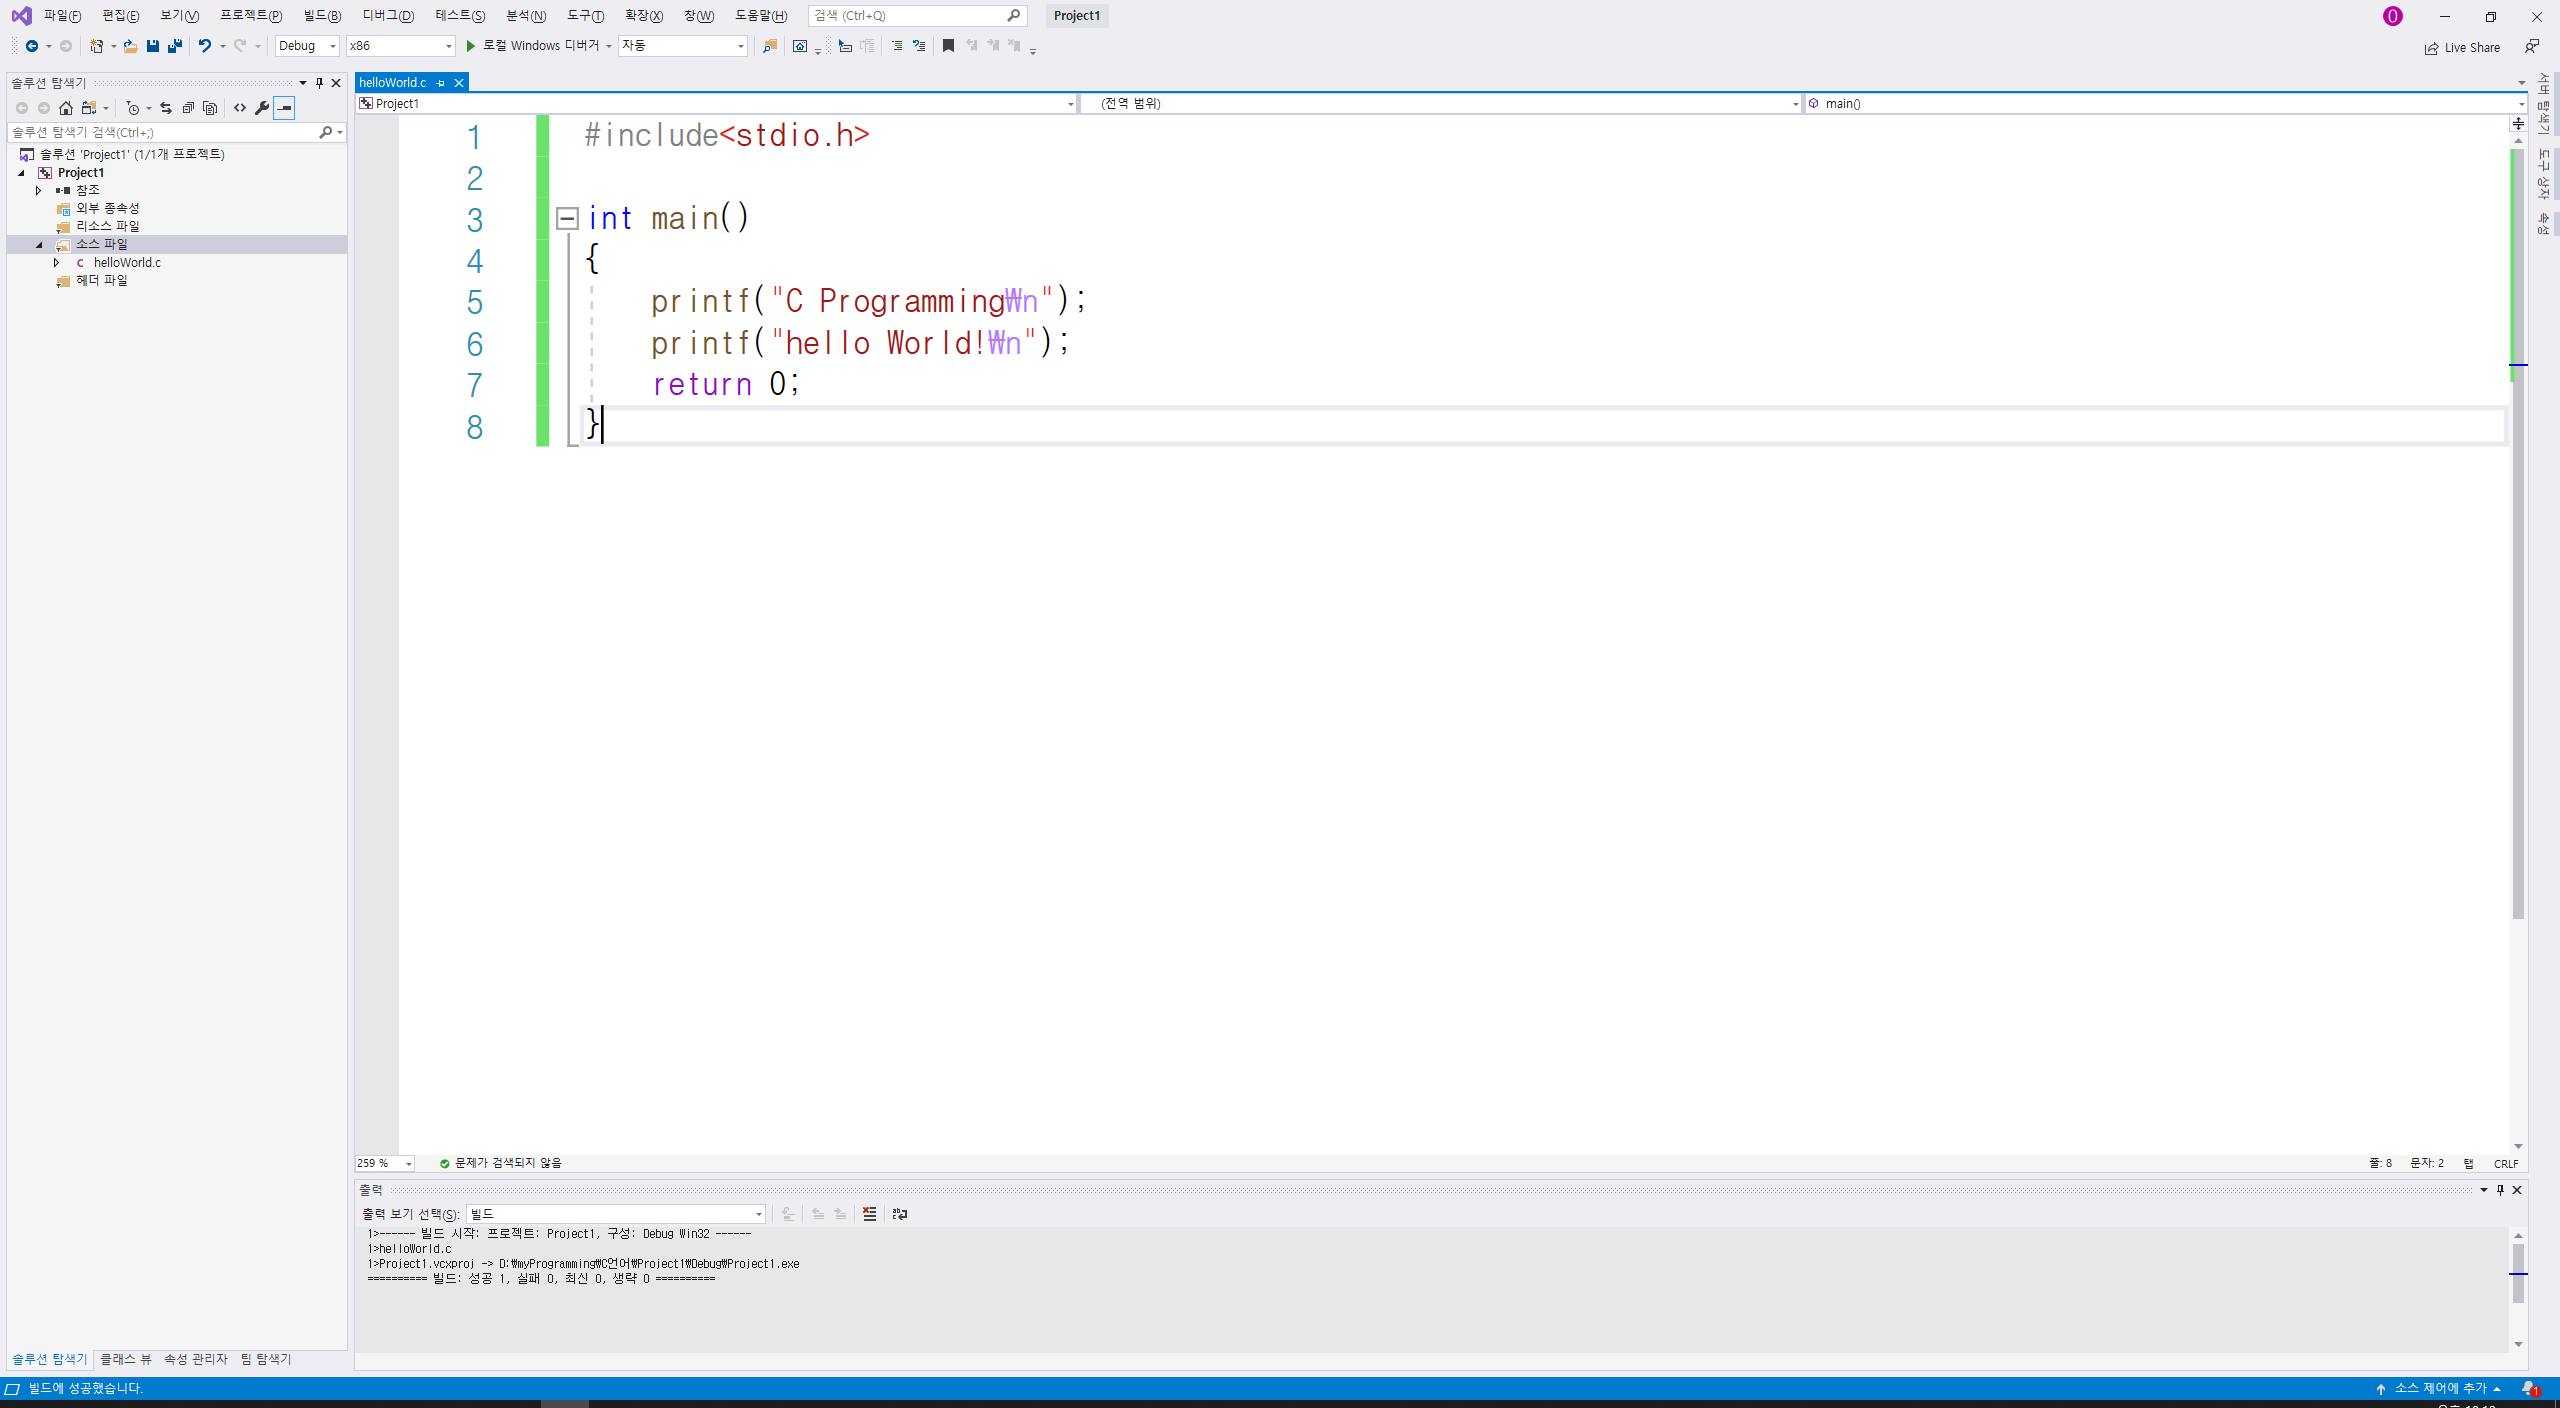2560x1408 pixels.
Task: Collapse the main() function code block
Action: click(567, 218)
